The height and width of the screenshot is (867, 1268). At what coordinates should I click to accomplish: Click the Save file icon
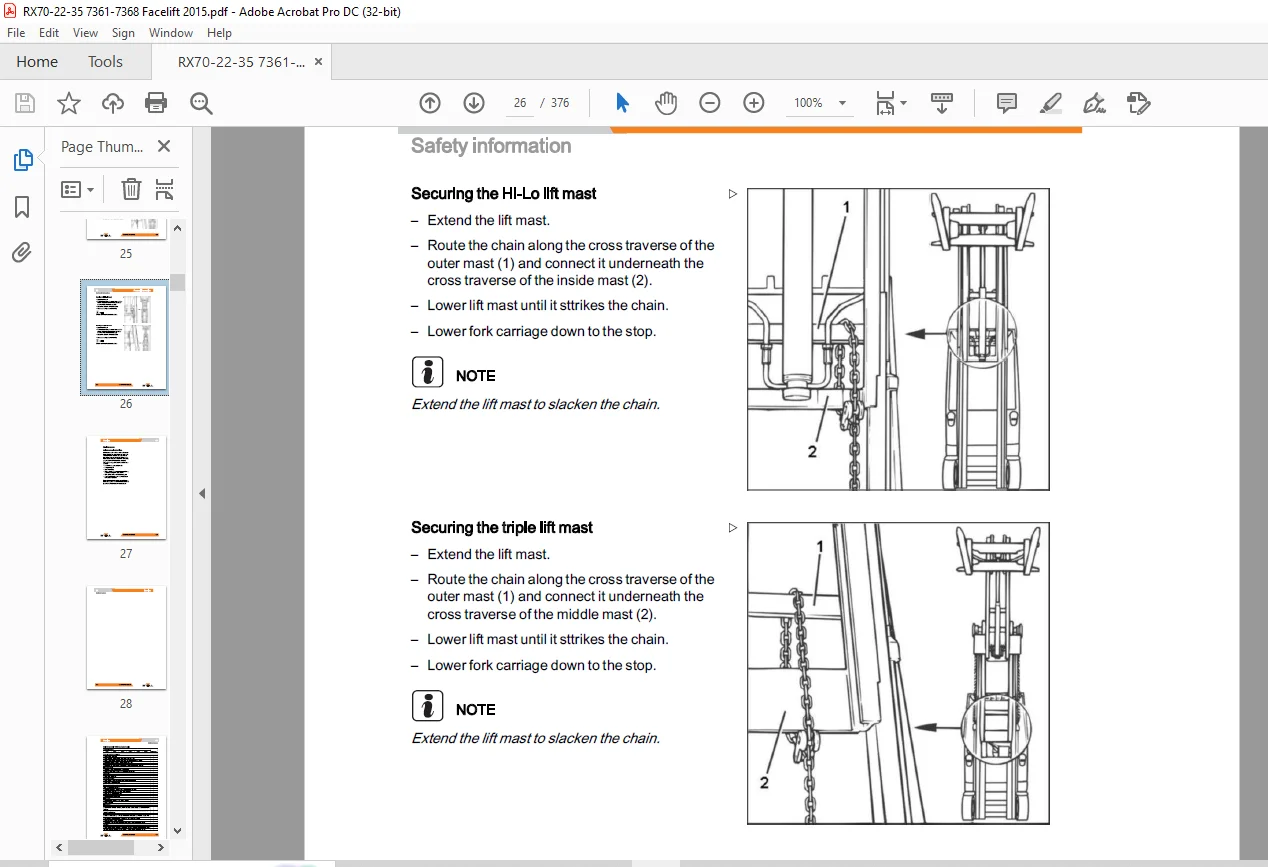pyautogui.click(x=25, y=103)
